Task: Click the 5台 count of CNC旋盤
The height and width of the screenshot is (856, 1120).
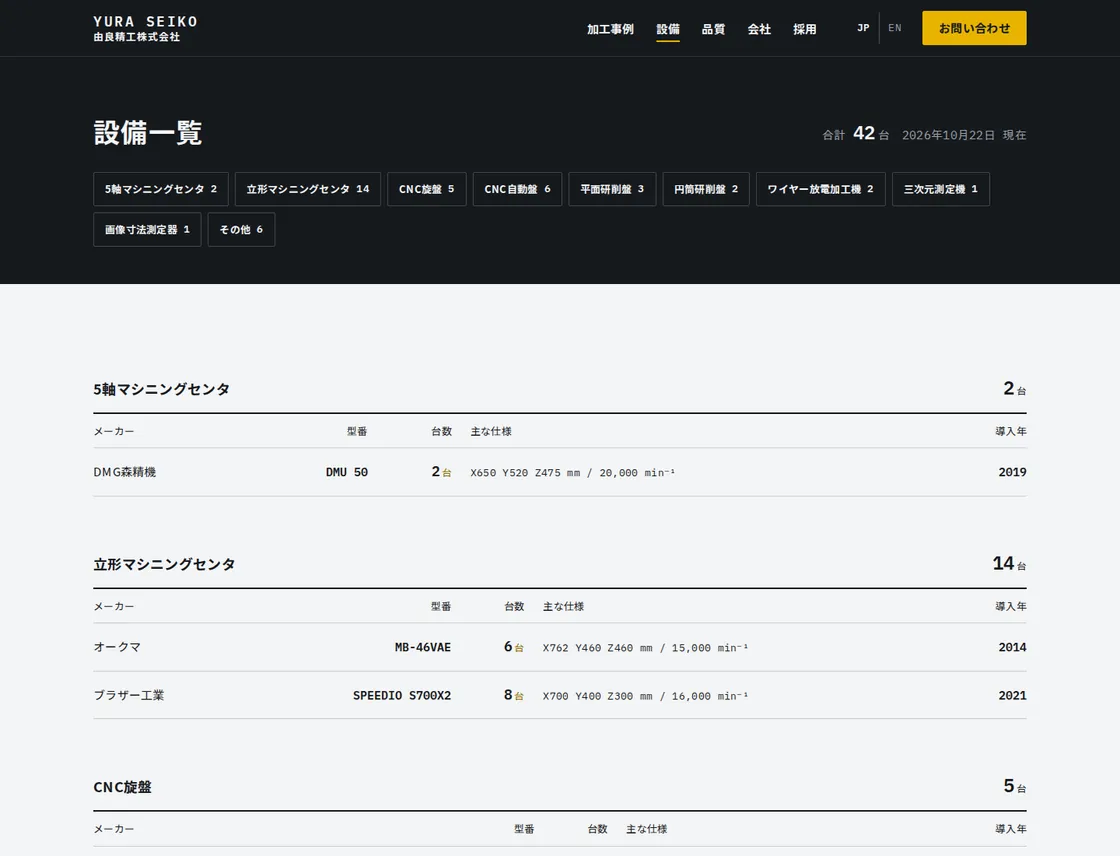Action: [1015, 786]
